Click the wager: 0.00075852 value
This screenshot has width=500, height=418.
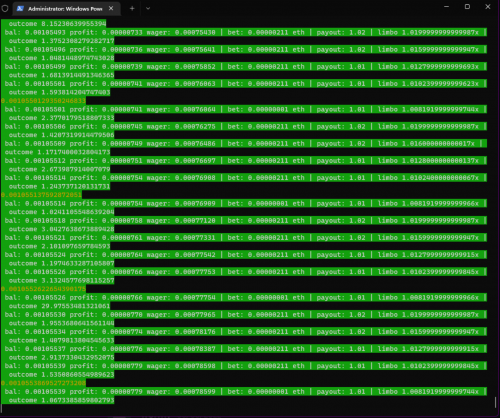(x=181, y=66)
